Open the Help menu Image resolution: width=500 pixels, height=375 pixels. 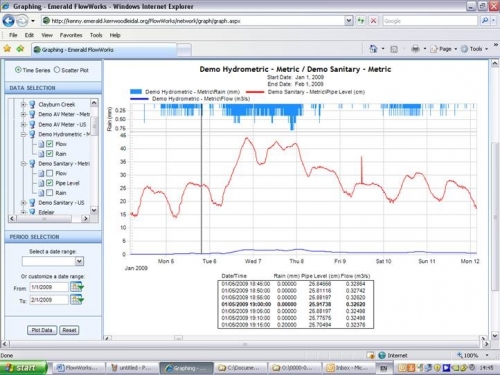pos(115,35)
